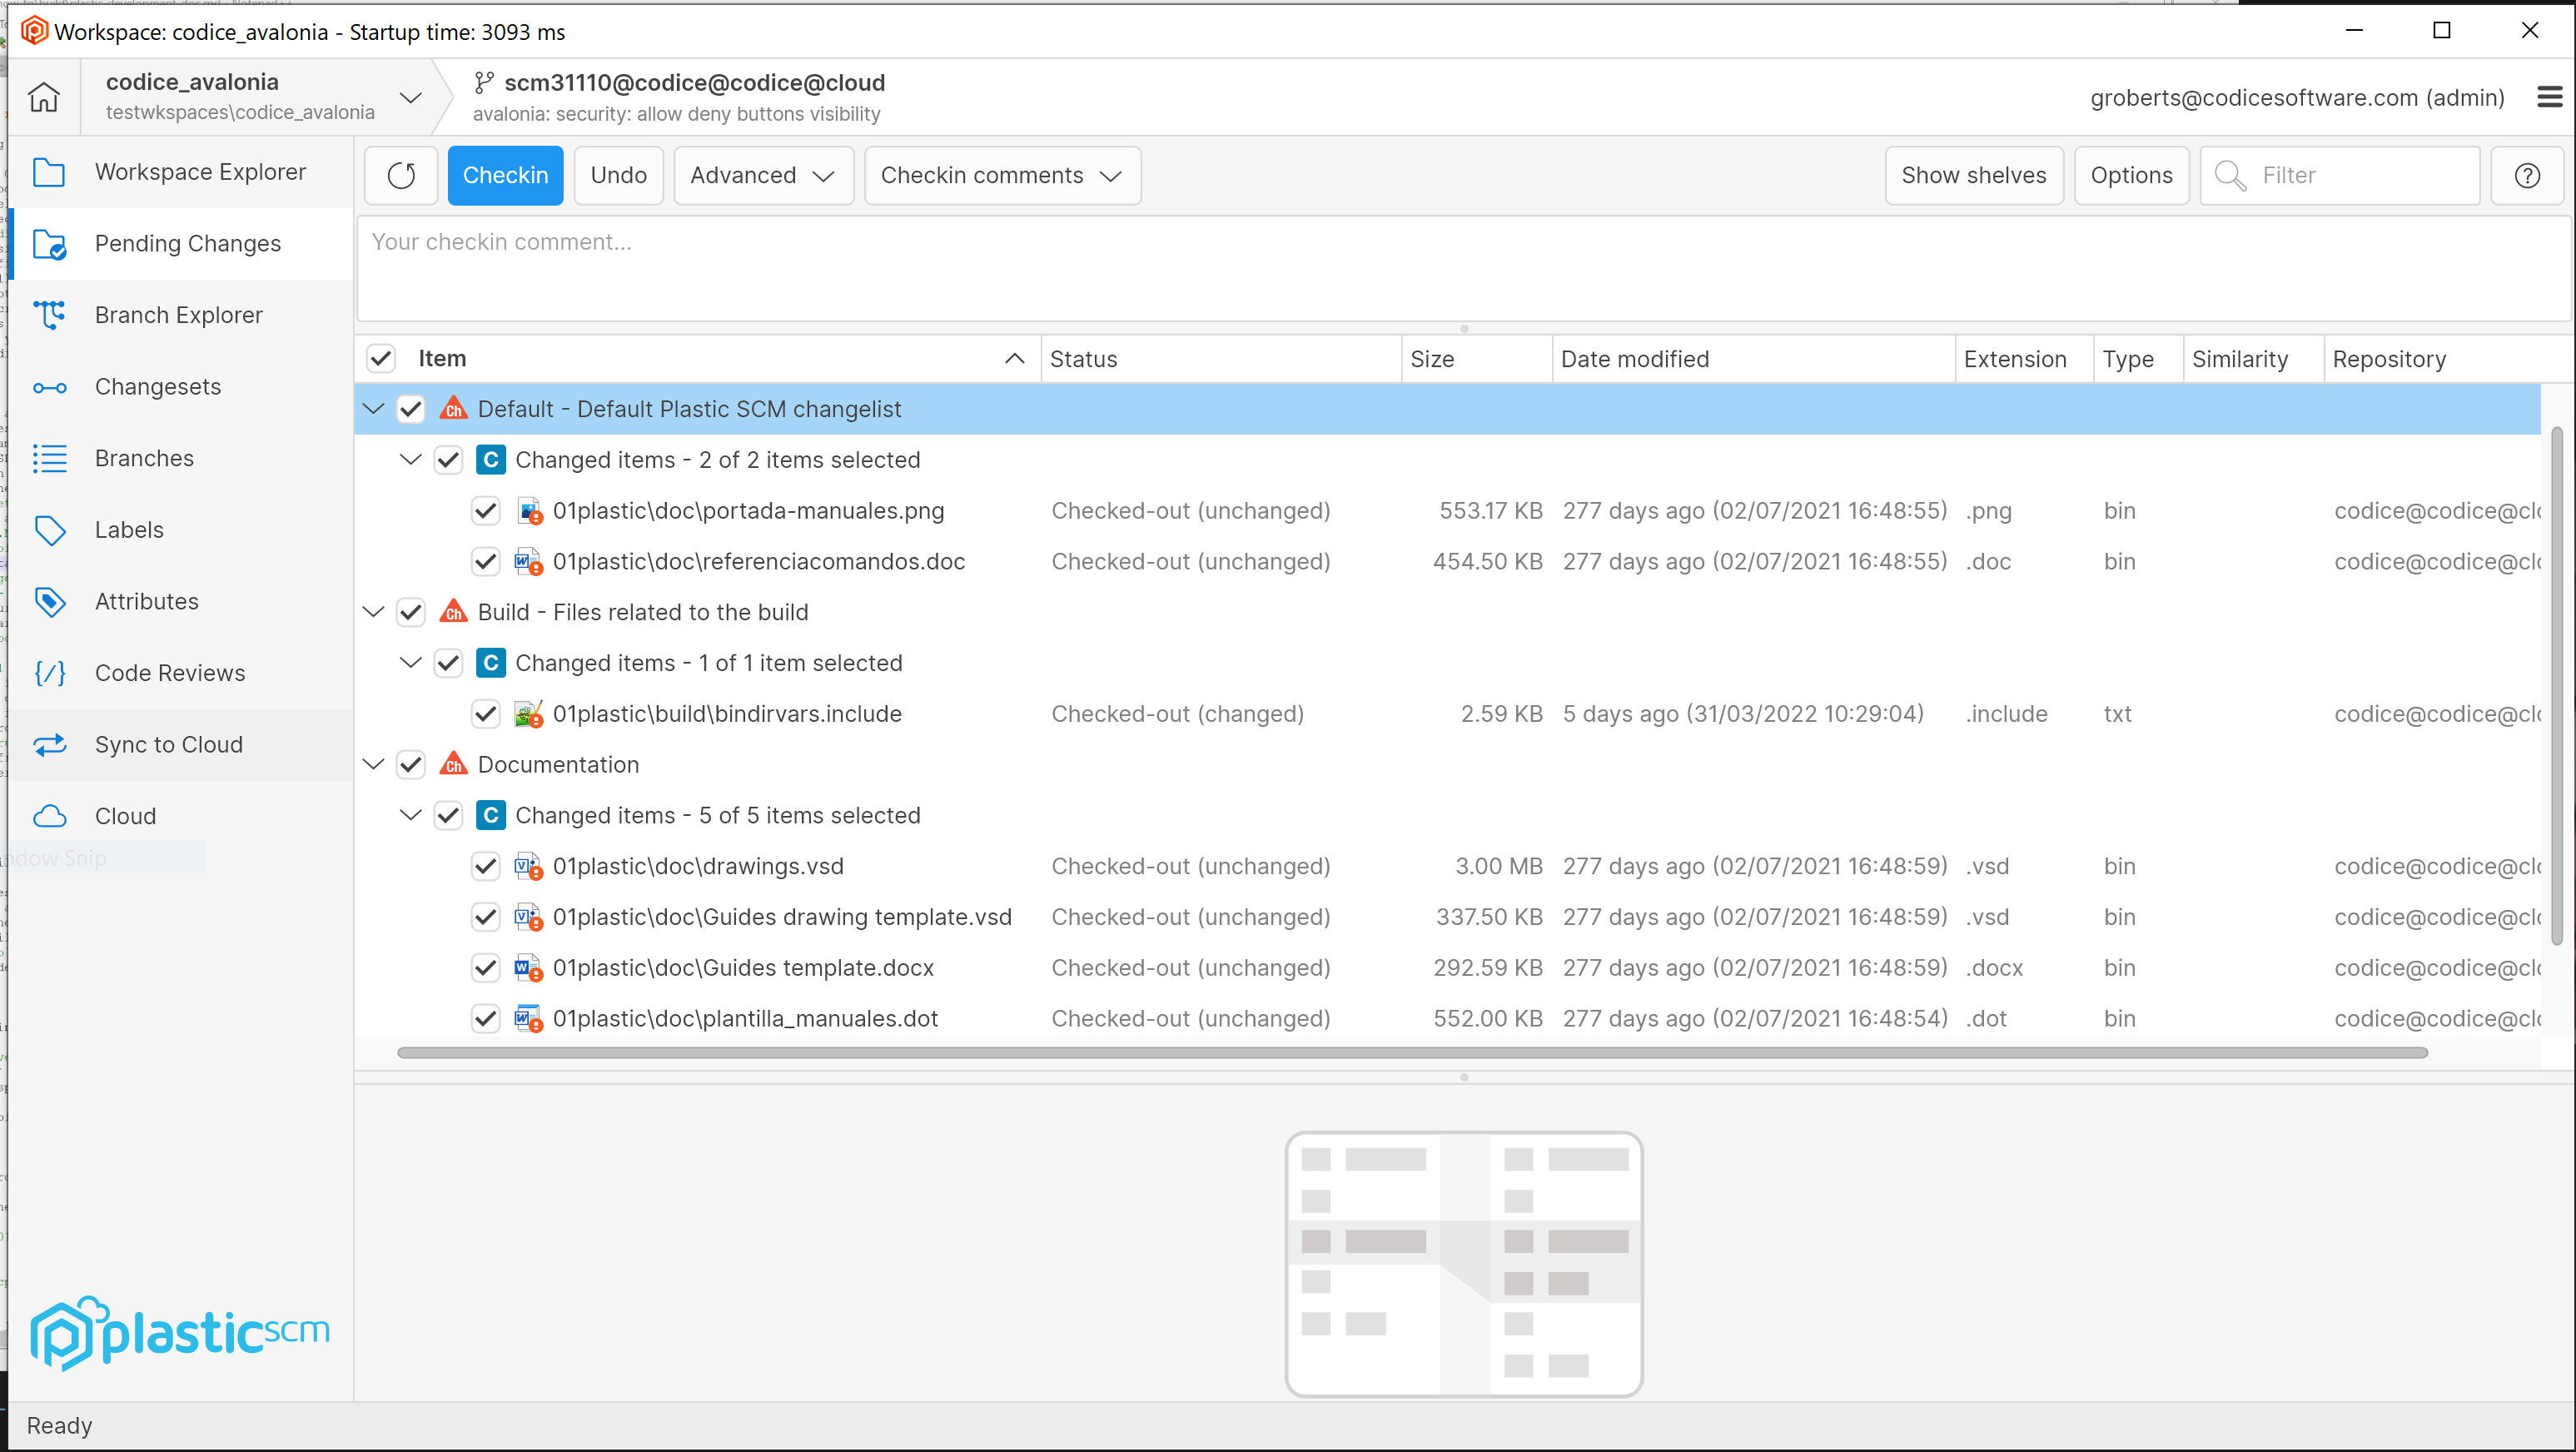The height and width of the screenshot is (1452, 2576).
Task: Open the hamburger menu at top right
Action: (x=2549, y=97)
